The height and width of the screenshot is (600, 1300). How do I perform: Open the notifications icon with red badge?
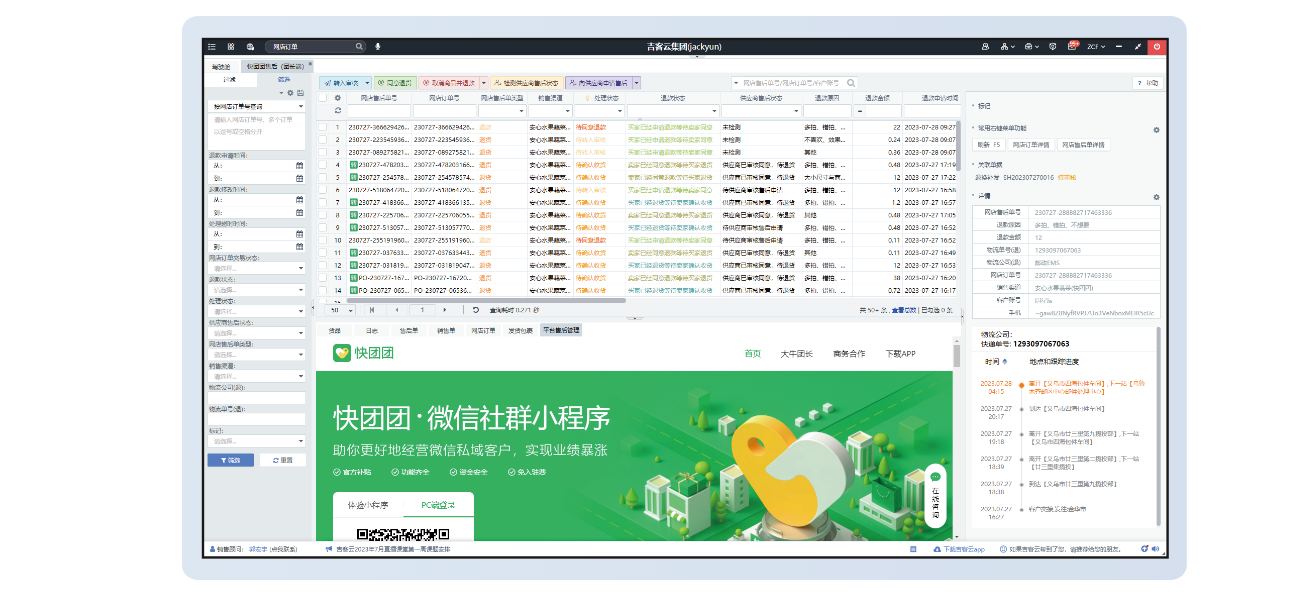1072,46
